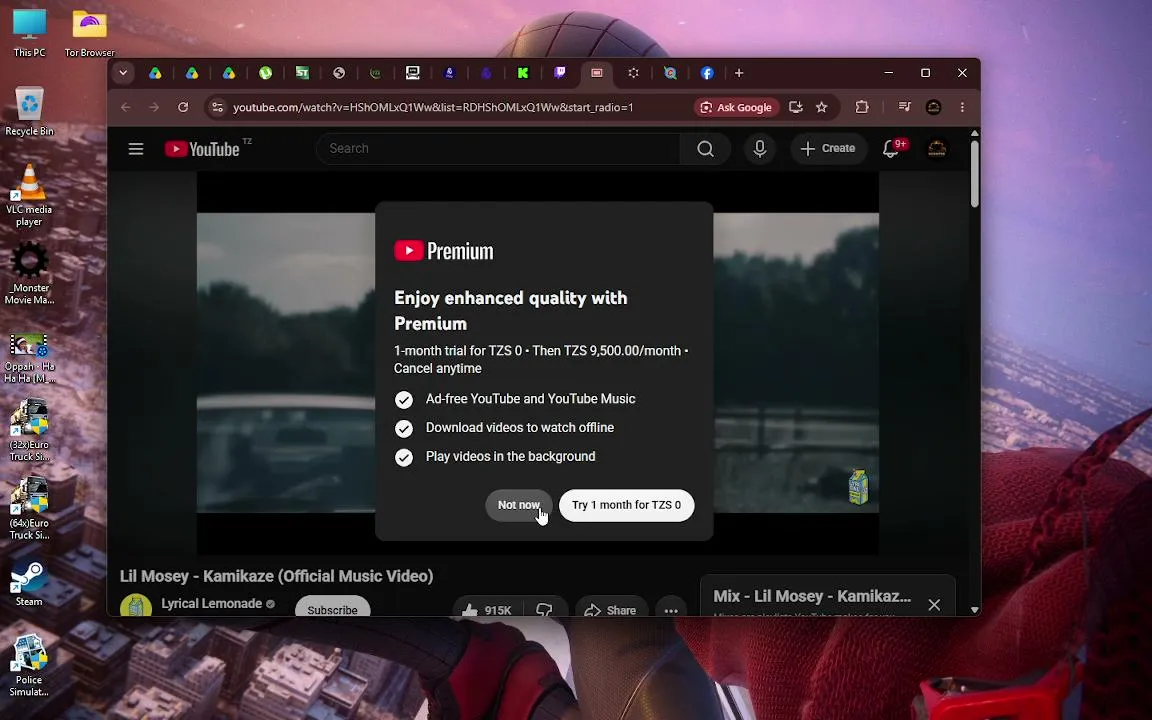Viewport: 1152px width, 720px height.
Task: Go to YouTube home via logo
Action: pyautogui.click(x=202, y=149)
